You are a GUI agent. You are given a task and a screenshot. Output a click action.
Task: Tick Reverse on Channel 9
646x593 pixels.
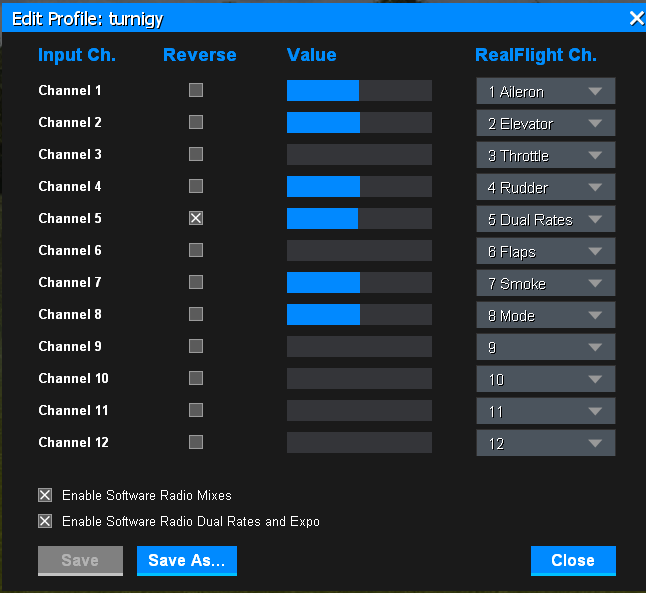(x=196, y=346)
